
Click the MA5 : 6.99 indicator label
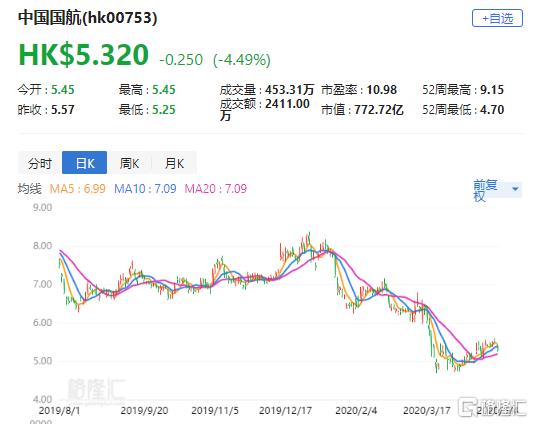tap(78, 188)
